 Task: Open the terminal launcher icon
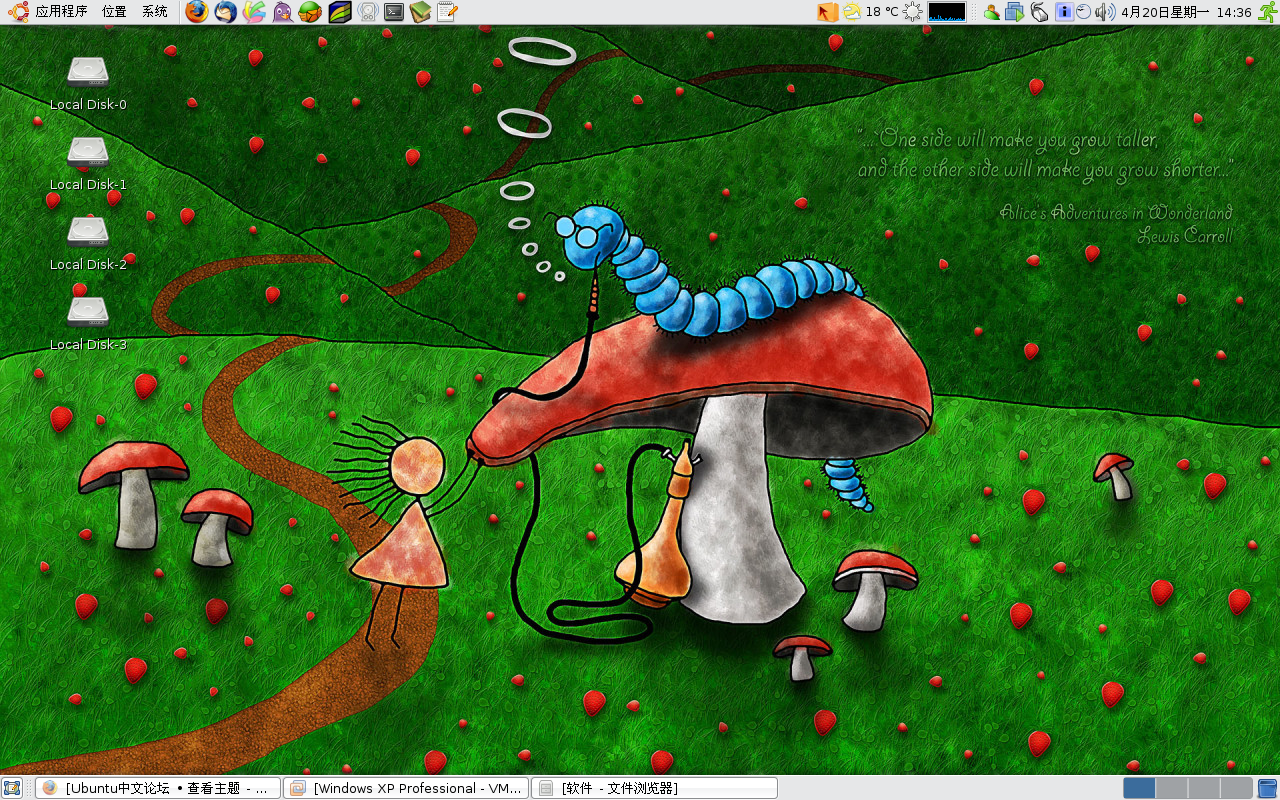(395, 12)
